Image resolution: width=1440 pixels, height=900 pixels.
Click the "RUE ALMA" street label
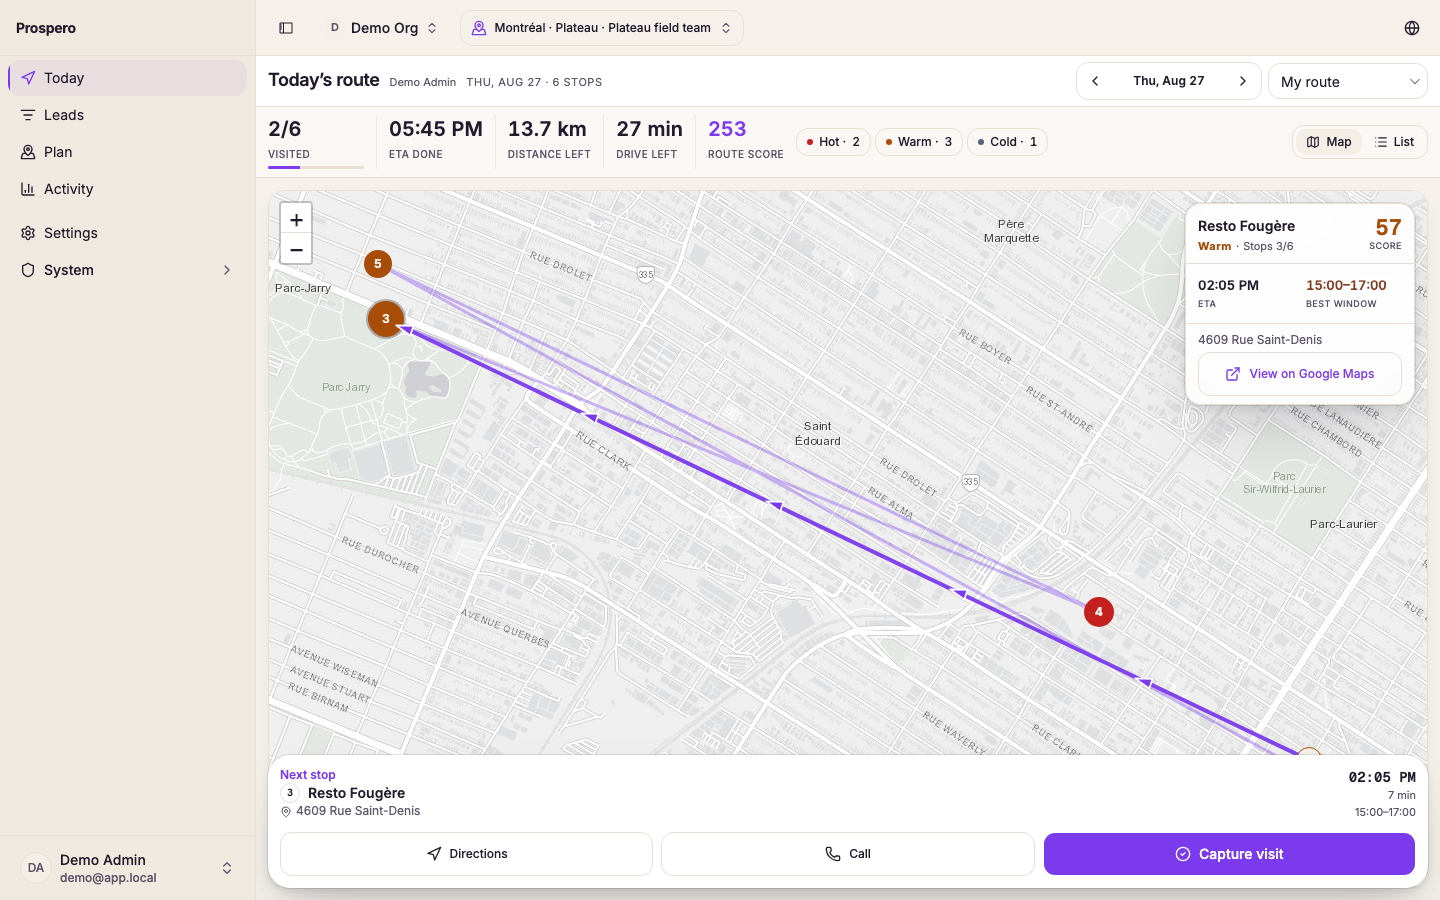891,503
